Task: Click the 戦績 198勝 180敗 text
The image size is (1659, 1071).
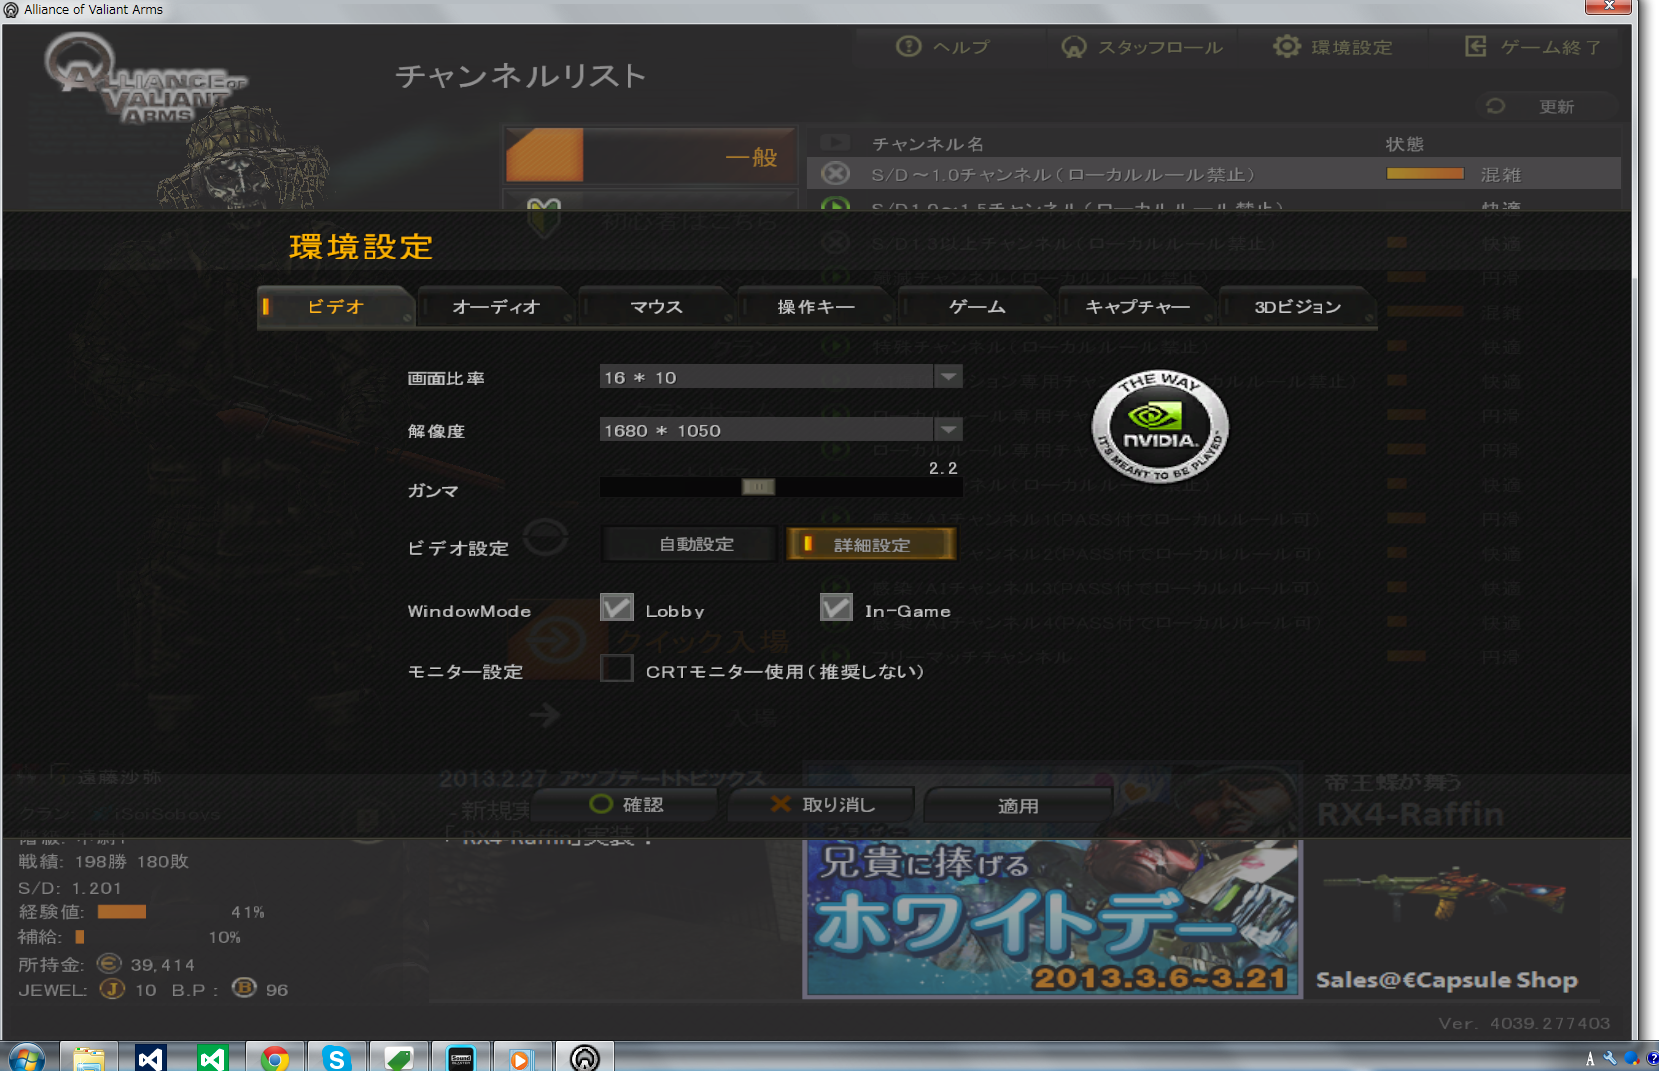Action: pos(104,861)
